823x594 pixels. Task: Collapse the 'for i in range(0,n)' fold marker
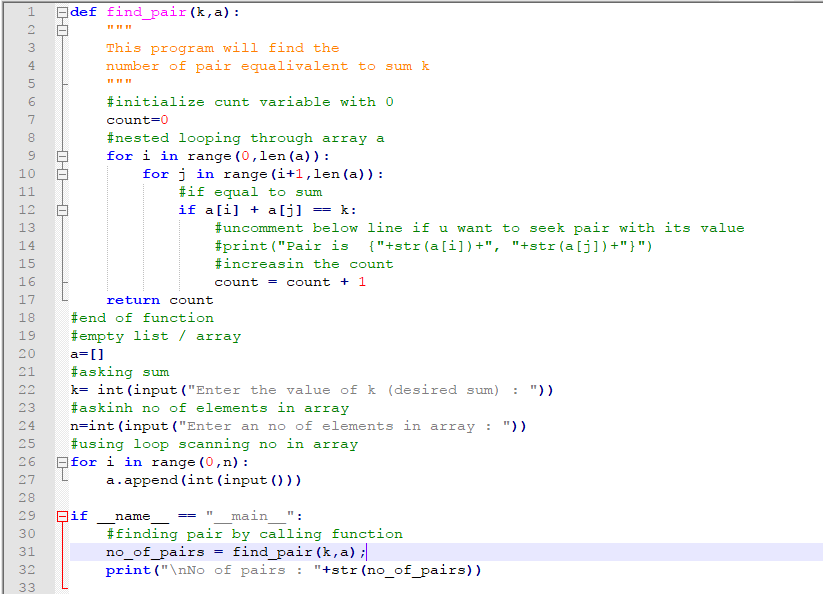(x=62, y=462)
